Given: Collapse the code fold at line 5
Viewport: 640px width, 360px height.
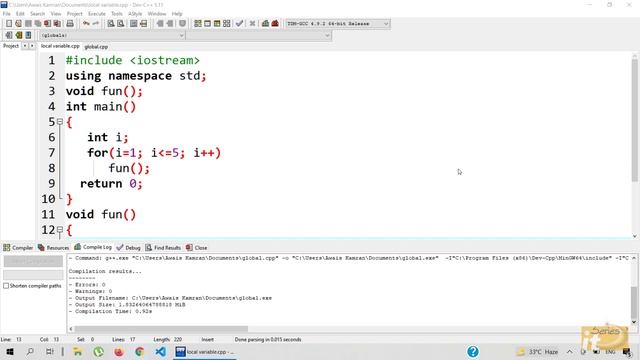Looking at the screenshot, I should pyautogui.click(x=60, y=122).
